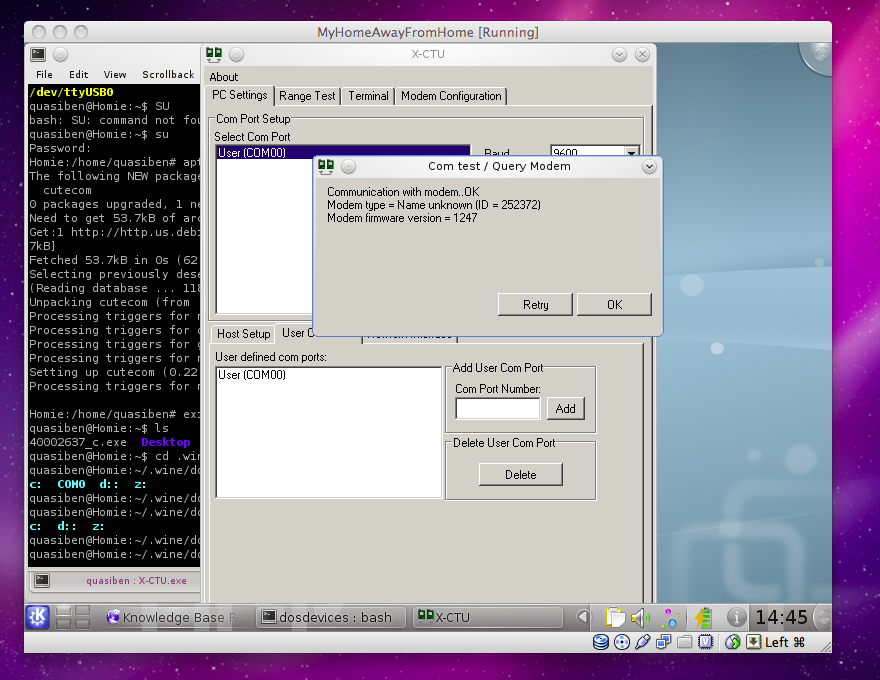Switch to the Modem Configuration tab
Viewport: 880px width, 680px height.
point(451,96)
